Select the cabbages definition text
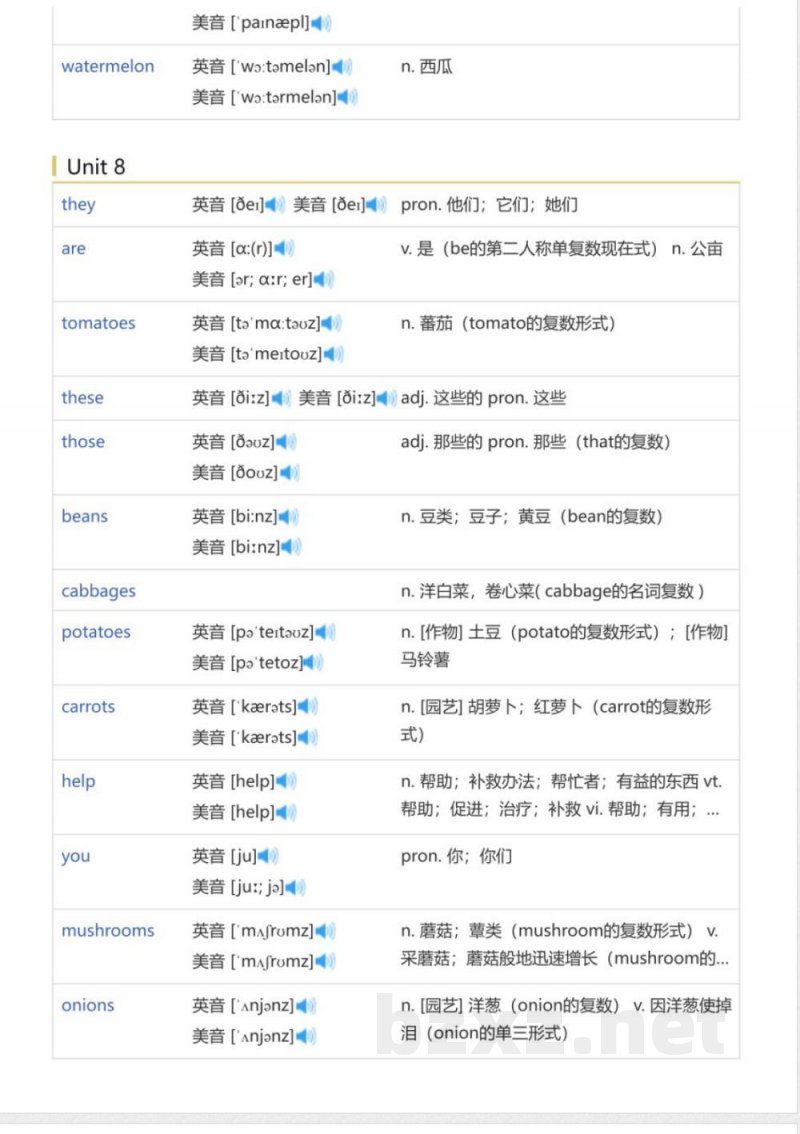The height and width of the screenshot is (1134, 800). 553,591
